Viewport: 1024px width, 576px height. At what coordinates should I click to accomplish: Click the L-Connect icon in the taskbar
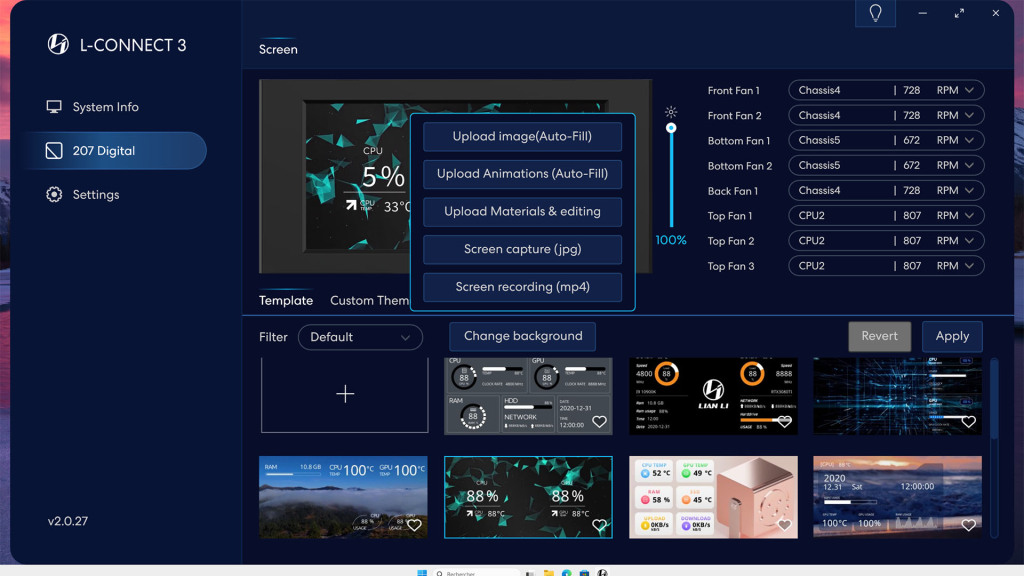602,573
